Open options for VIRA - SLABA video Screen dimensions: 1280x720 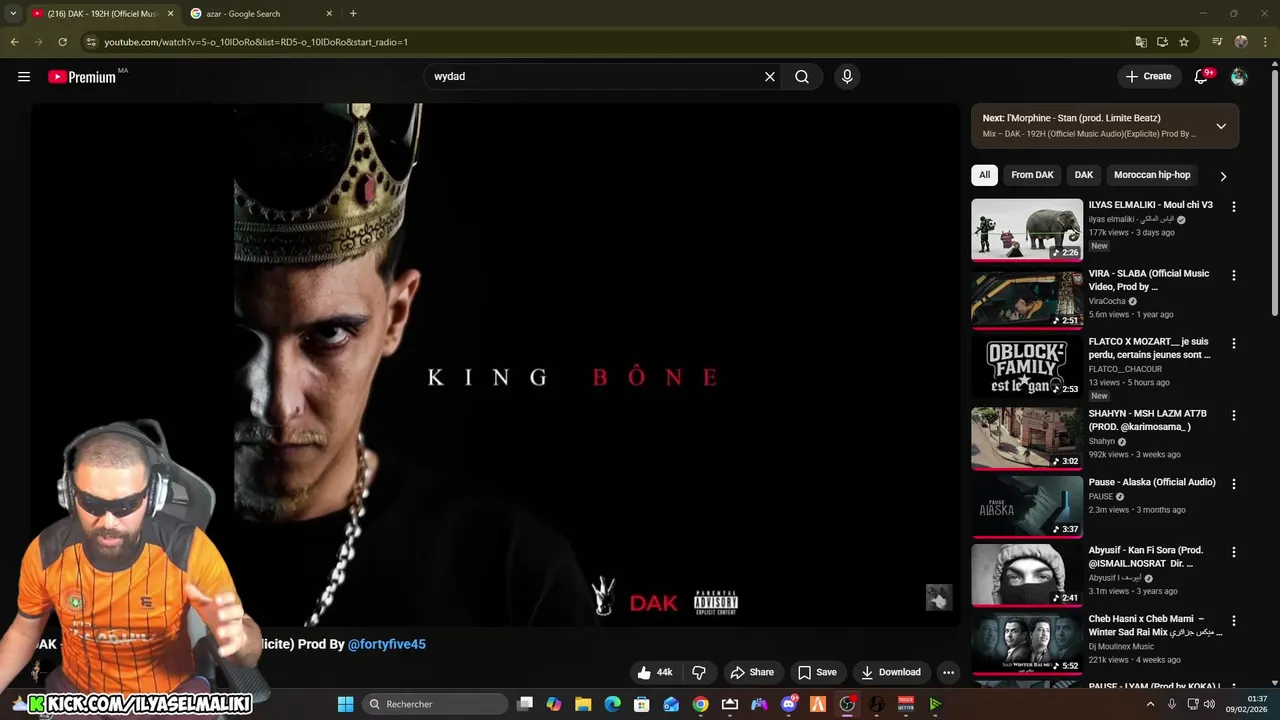pyautogui.click(x=1233, y=275)
